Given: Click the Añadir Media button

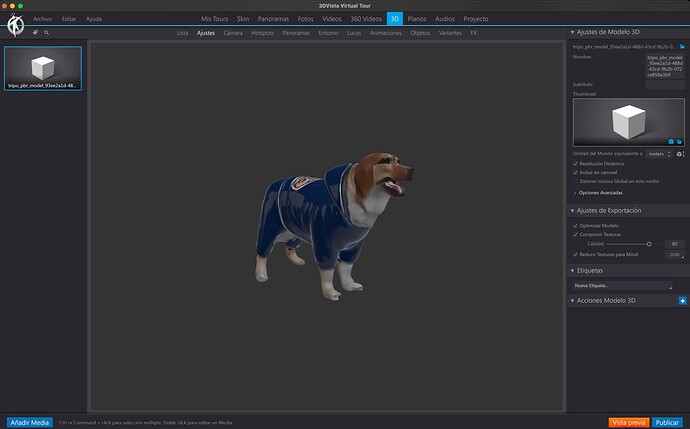Looking at the screenshot, I should [x=29, y=422].
